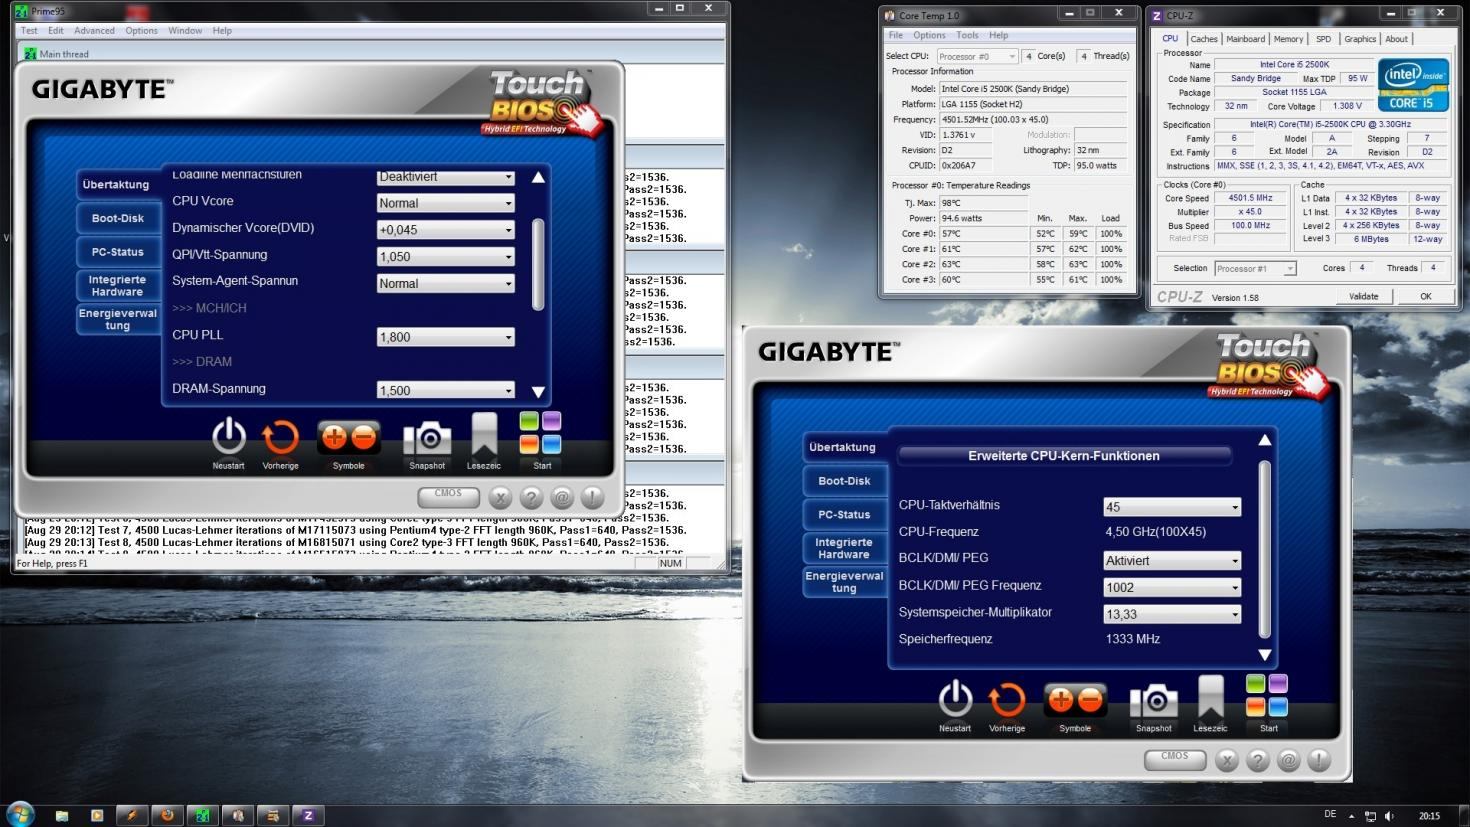This screenshot has width=1470, height=827.
Task: Open Options menu in Core Temp
Action: coord(929,35)
